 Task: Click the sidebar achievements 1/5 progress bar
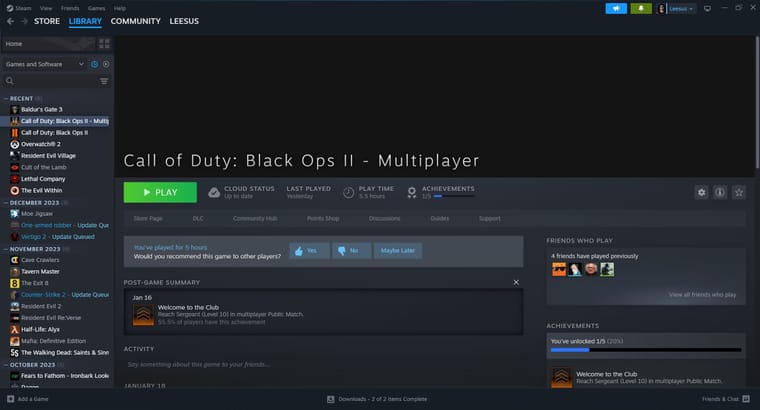[x=646, y=349]
